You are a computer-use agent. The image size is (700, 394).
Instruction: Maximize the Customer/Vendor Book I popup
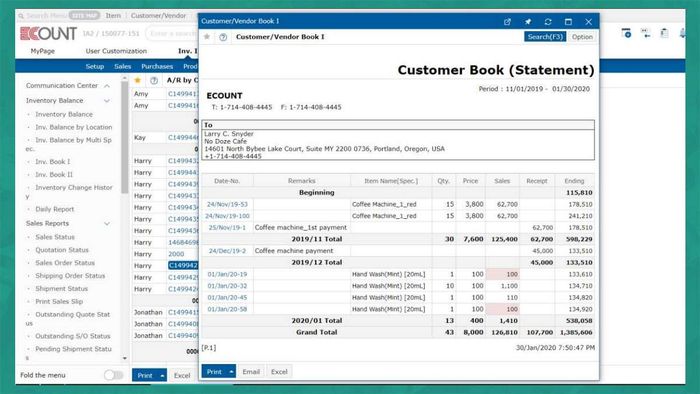pyautogui.click(x=568, y=21)
